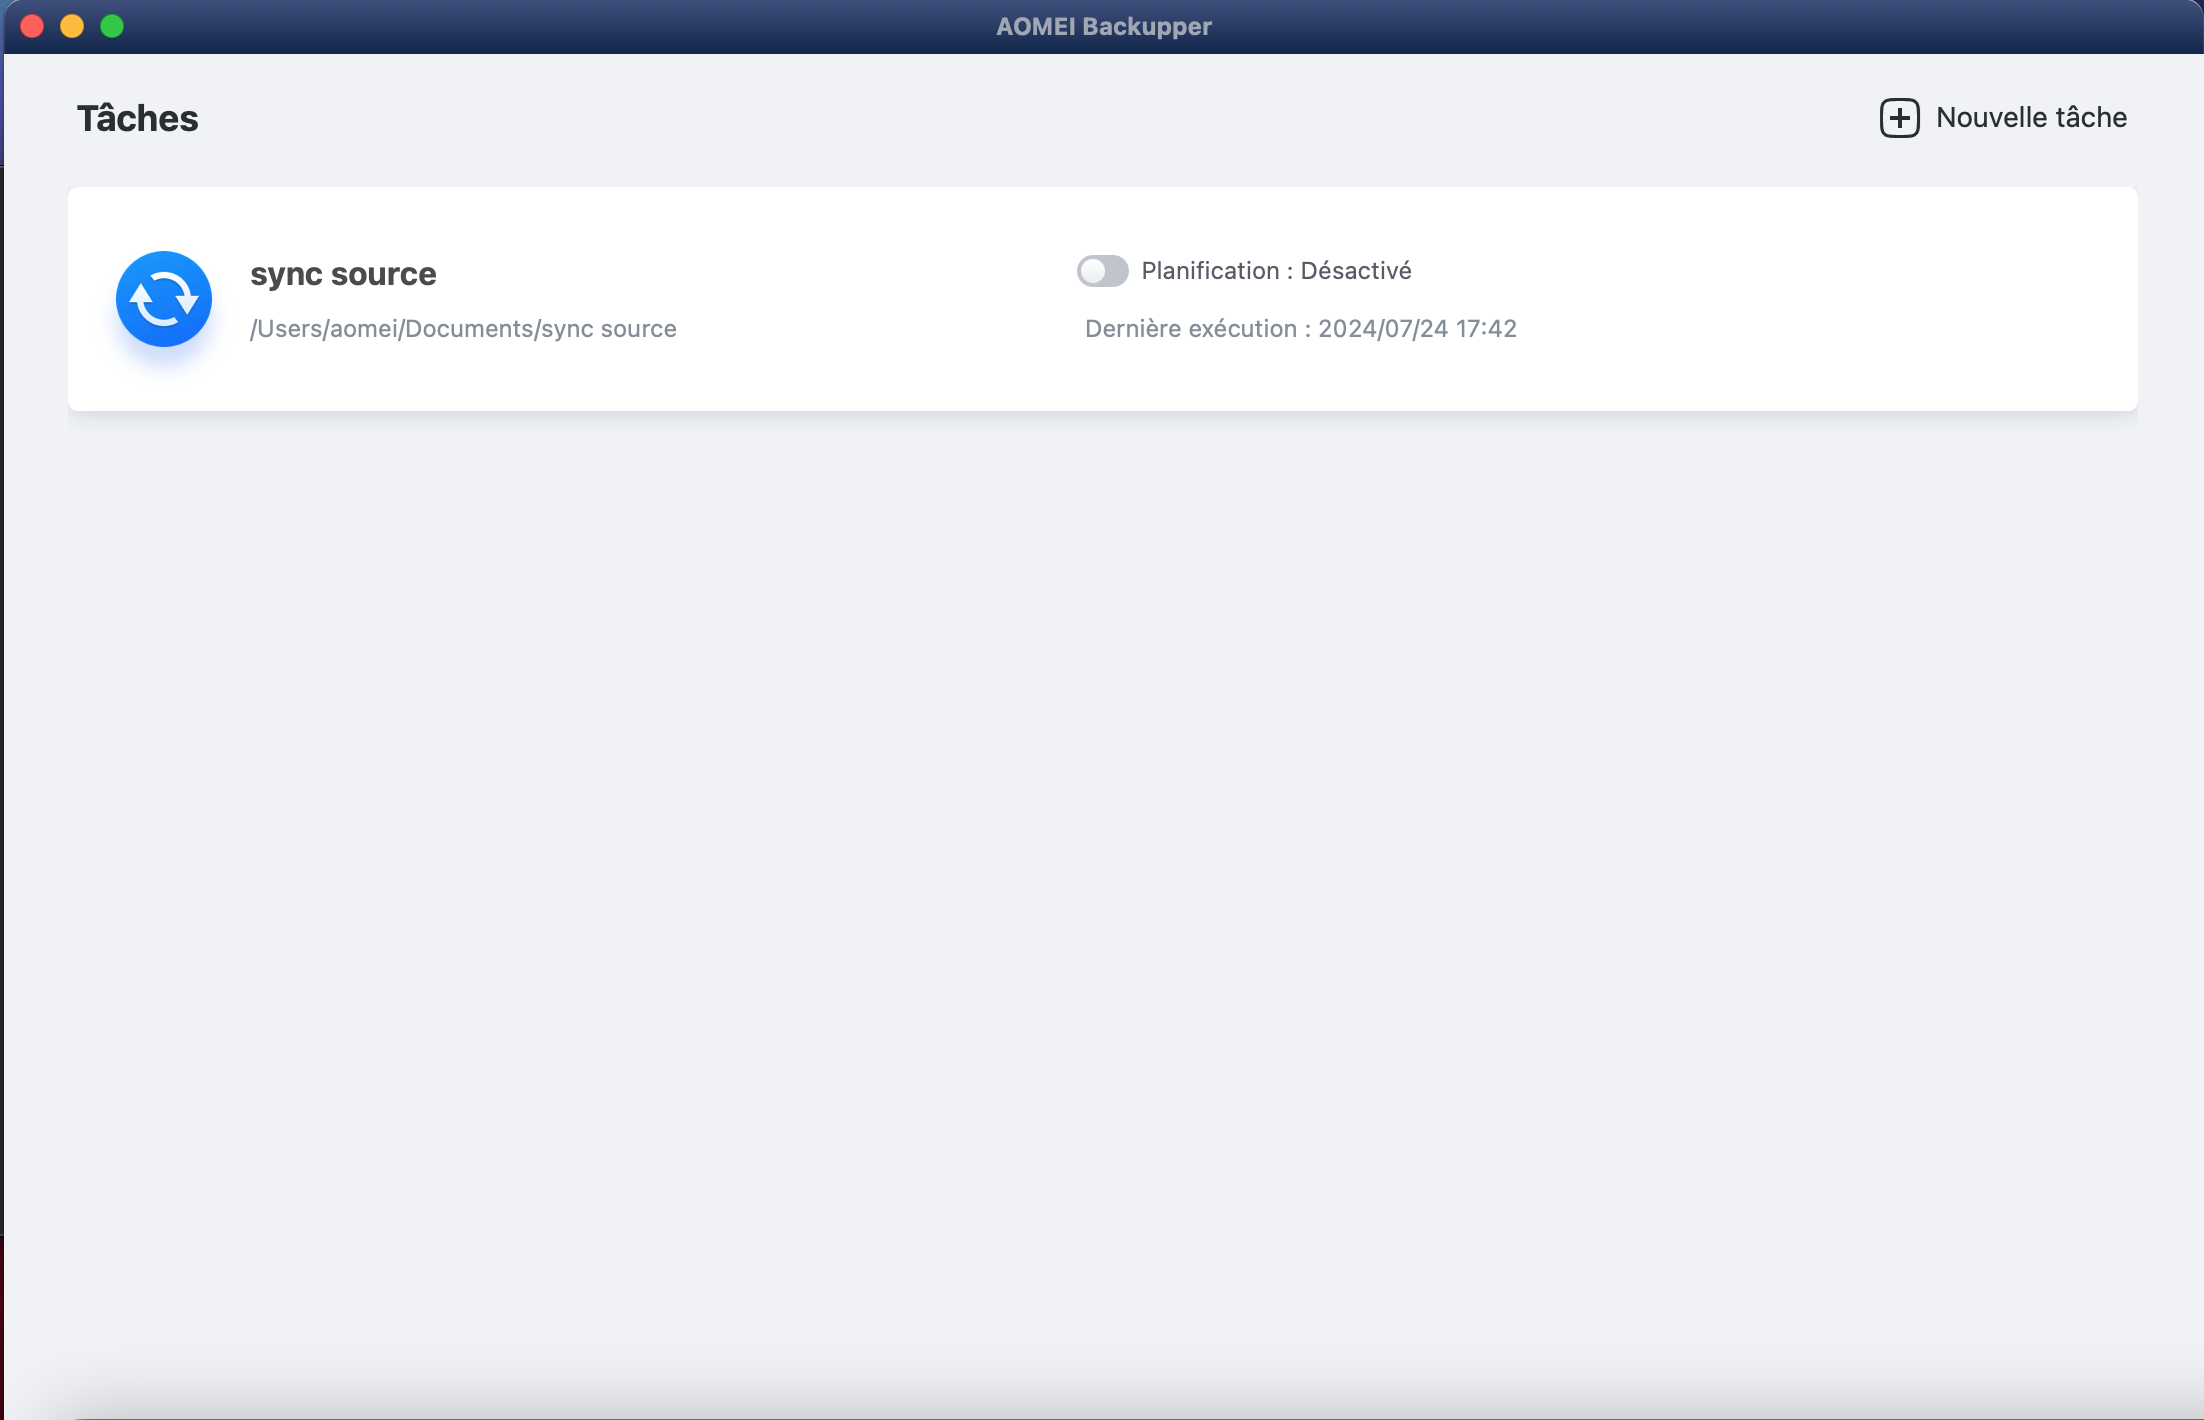Click empty right area of task card
Image resolution: width=2204 pixels, height=1420 pixels.
1850,300
